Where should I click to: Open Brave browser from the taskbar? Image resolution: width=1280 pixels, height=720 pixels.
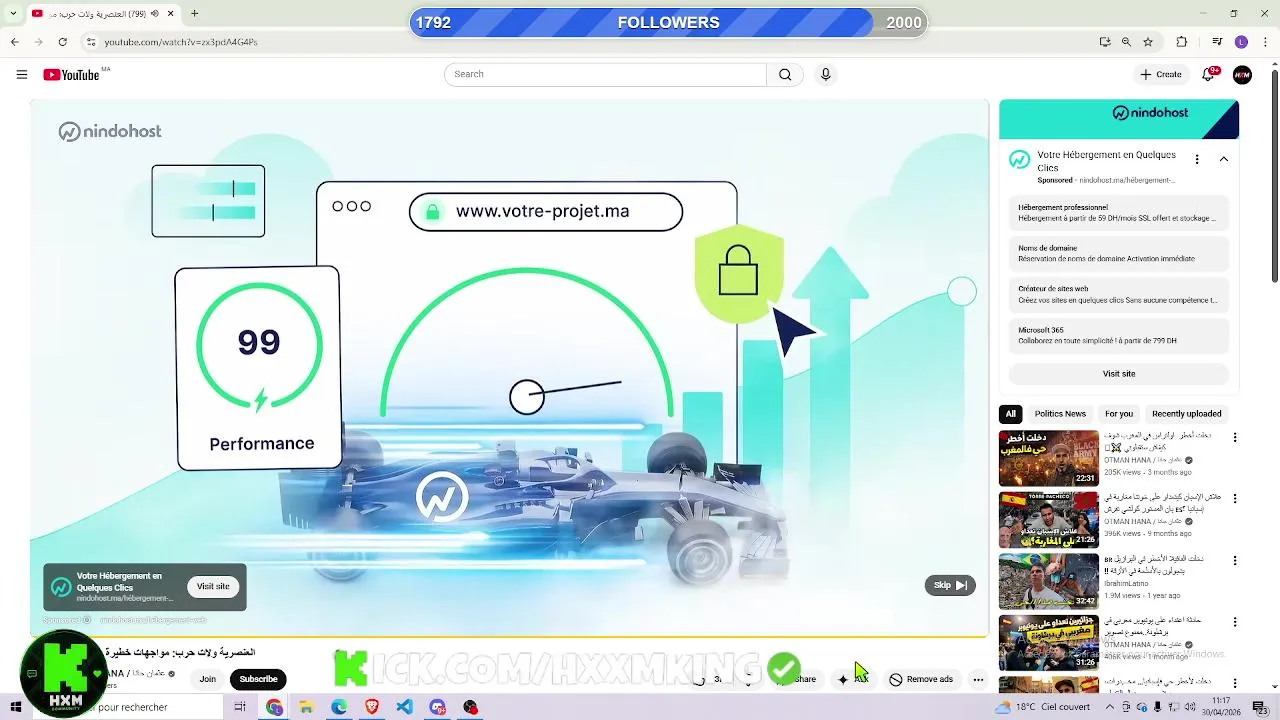click(x=372, y=707)
